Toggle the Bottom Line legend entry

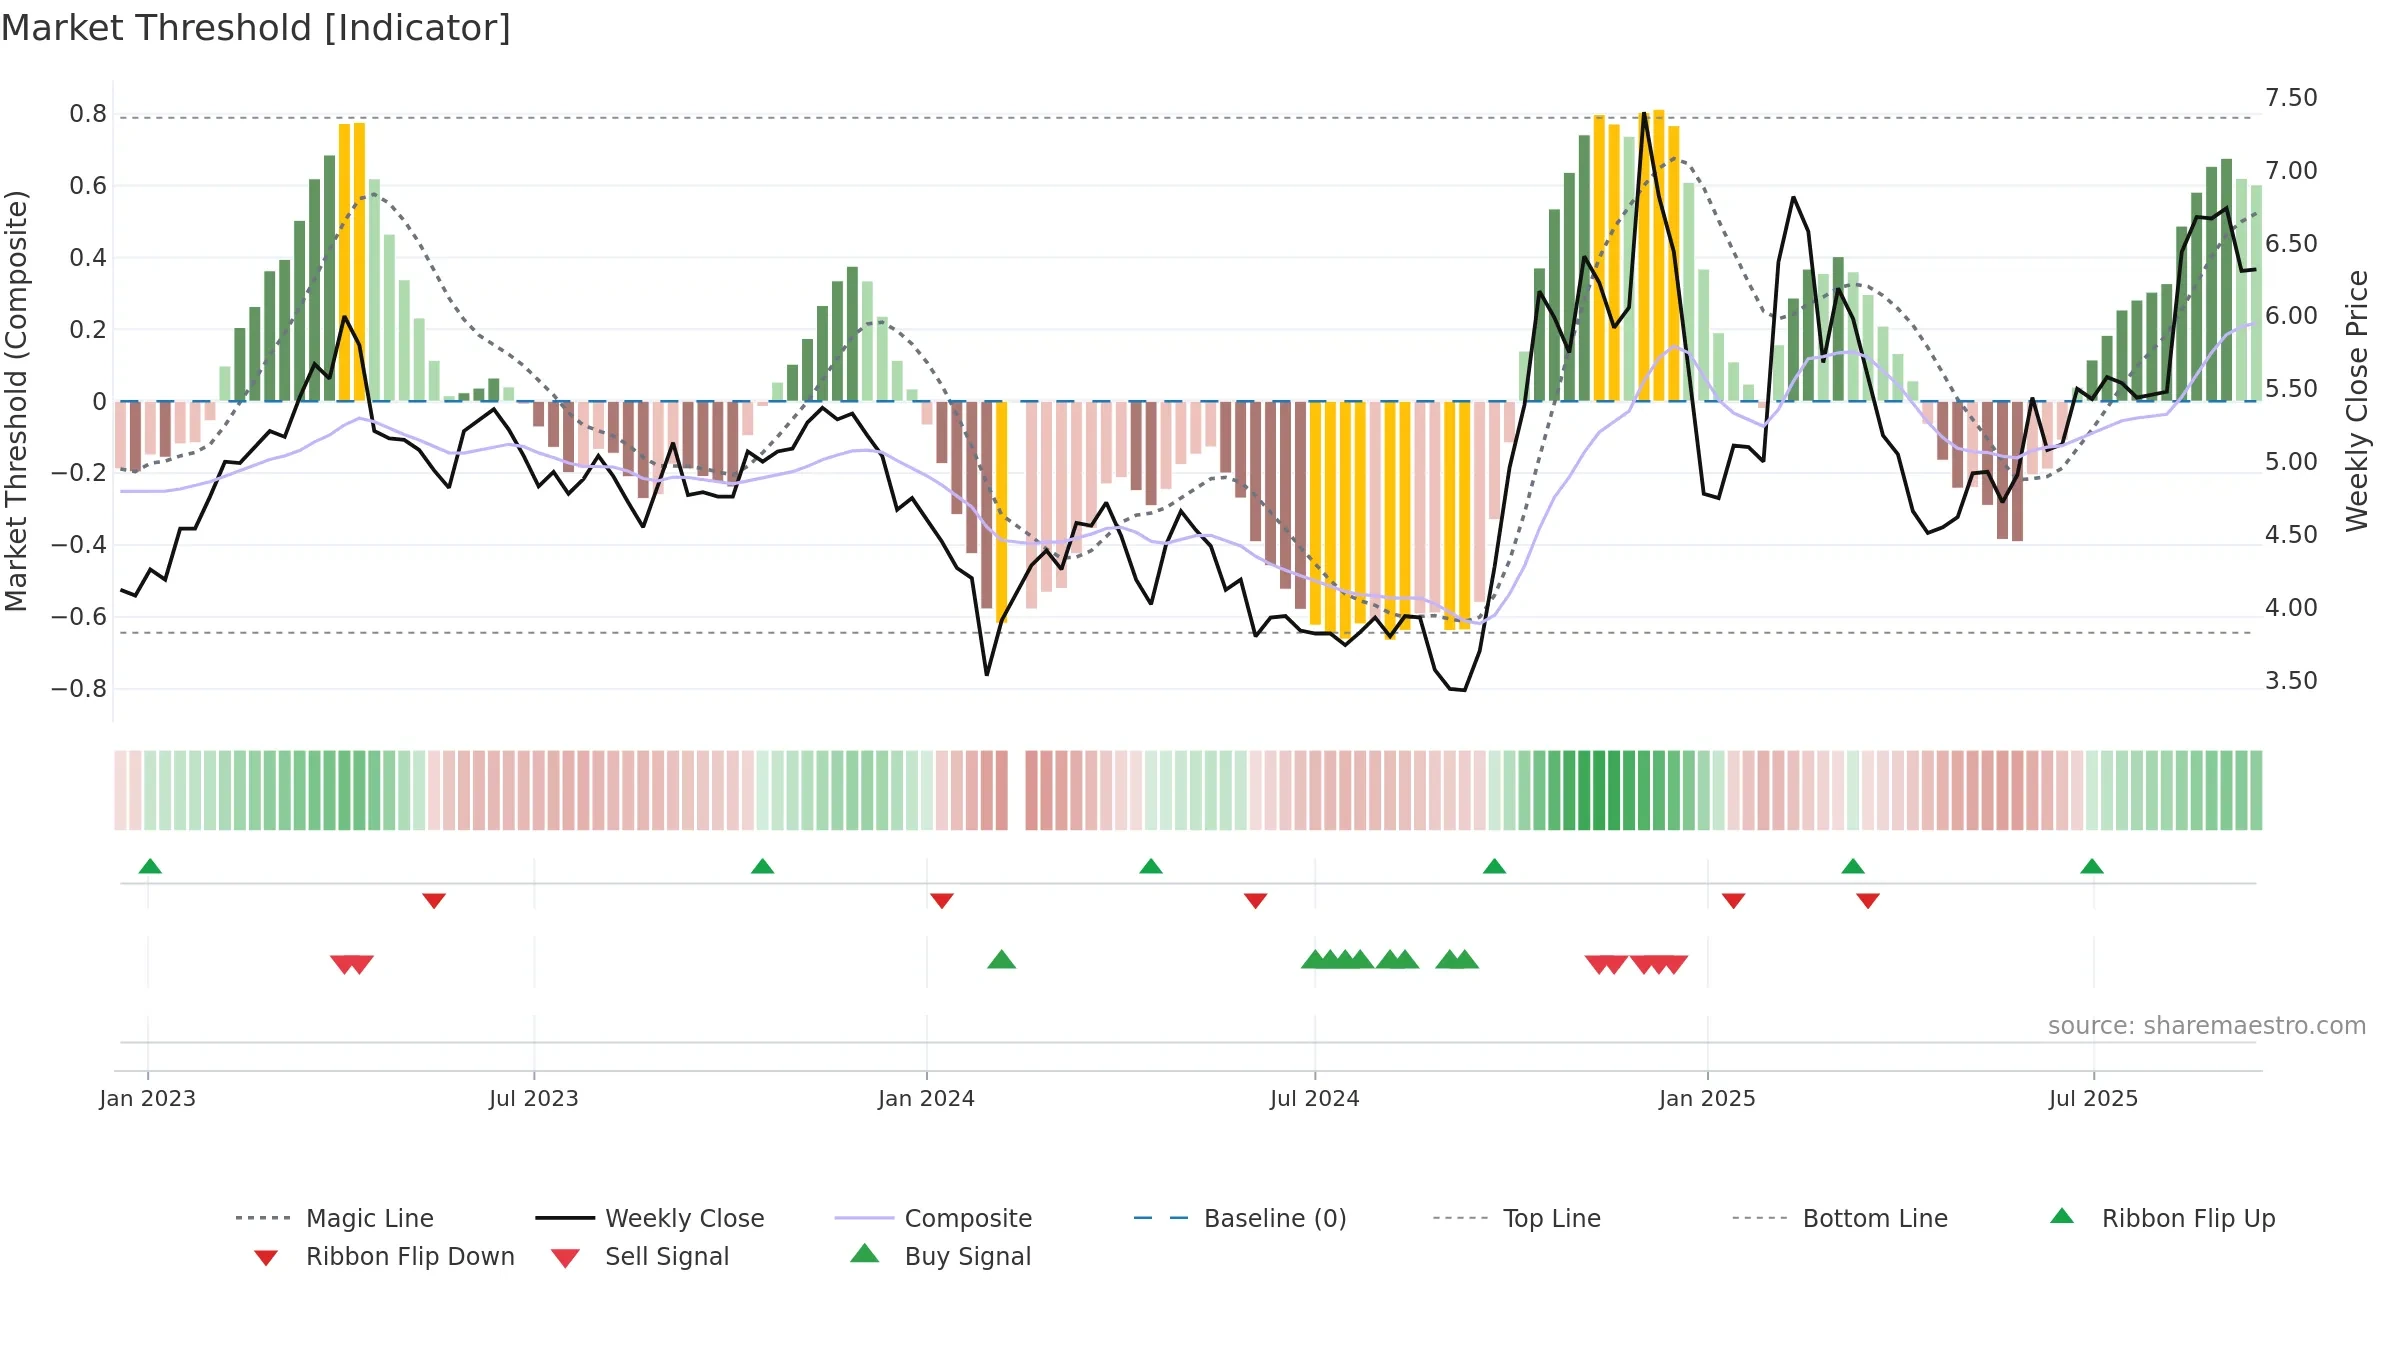[x=1840, y=1218]
